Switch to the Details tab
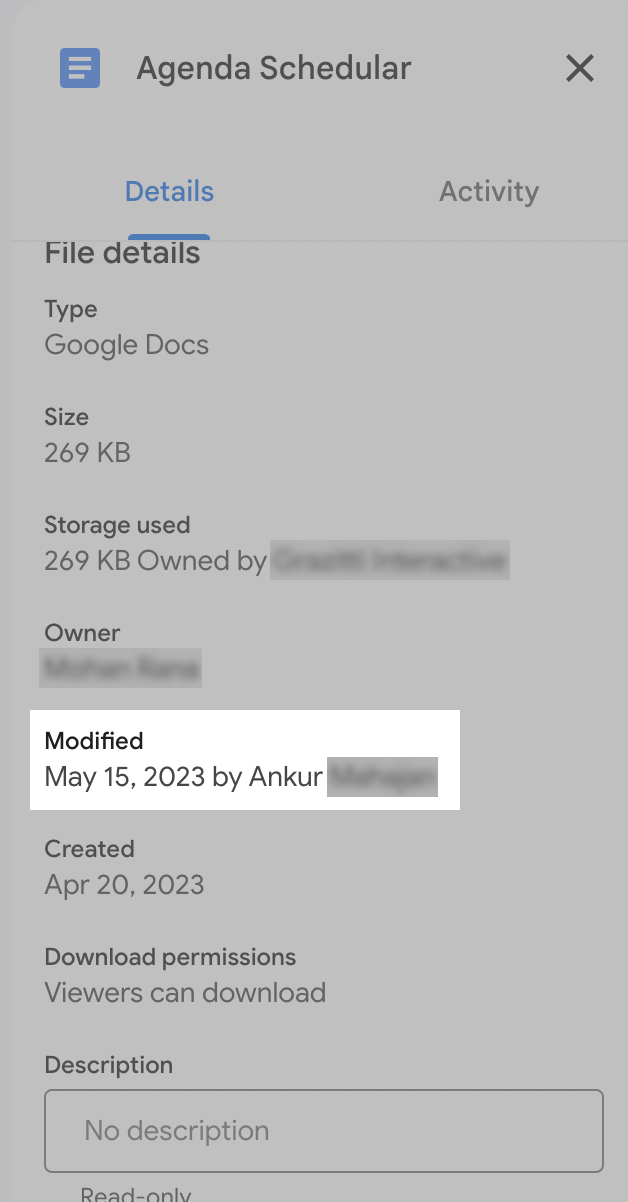This screenshot has width=628, height=1202. click(169, 192)
